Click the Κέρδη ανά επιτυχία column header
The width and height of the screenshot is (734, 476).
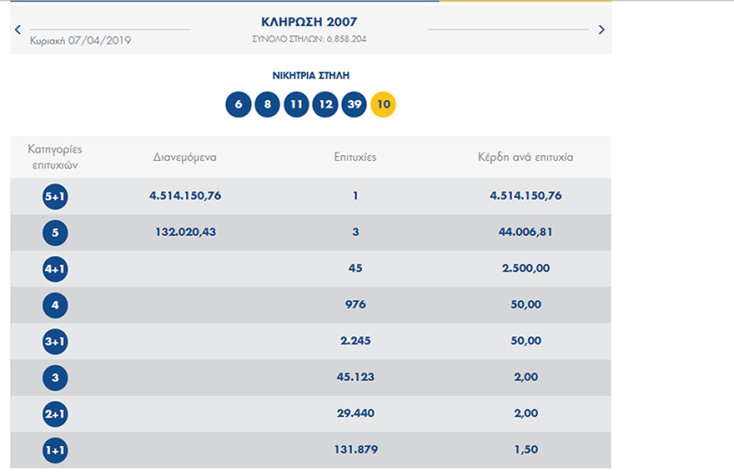click(x=526, y=158)
